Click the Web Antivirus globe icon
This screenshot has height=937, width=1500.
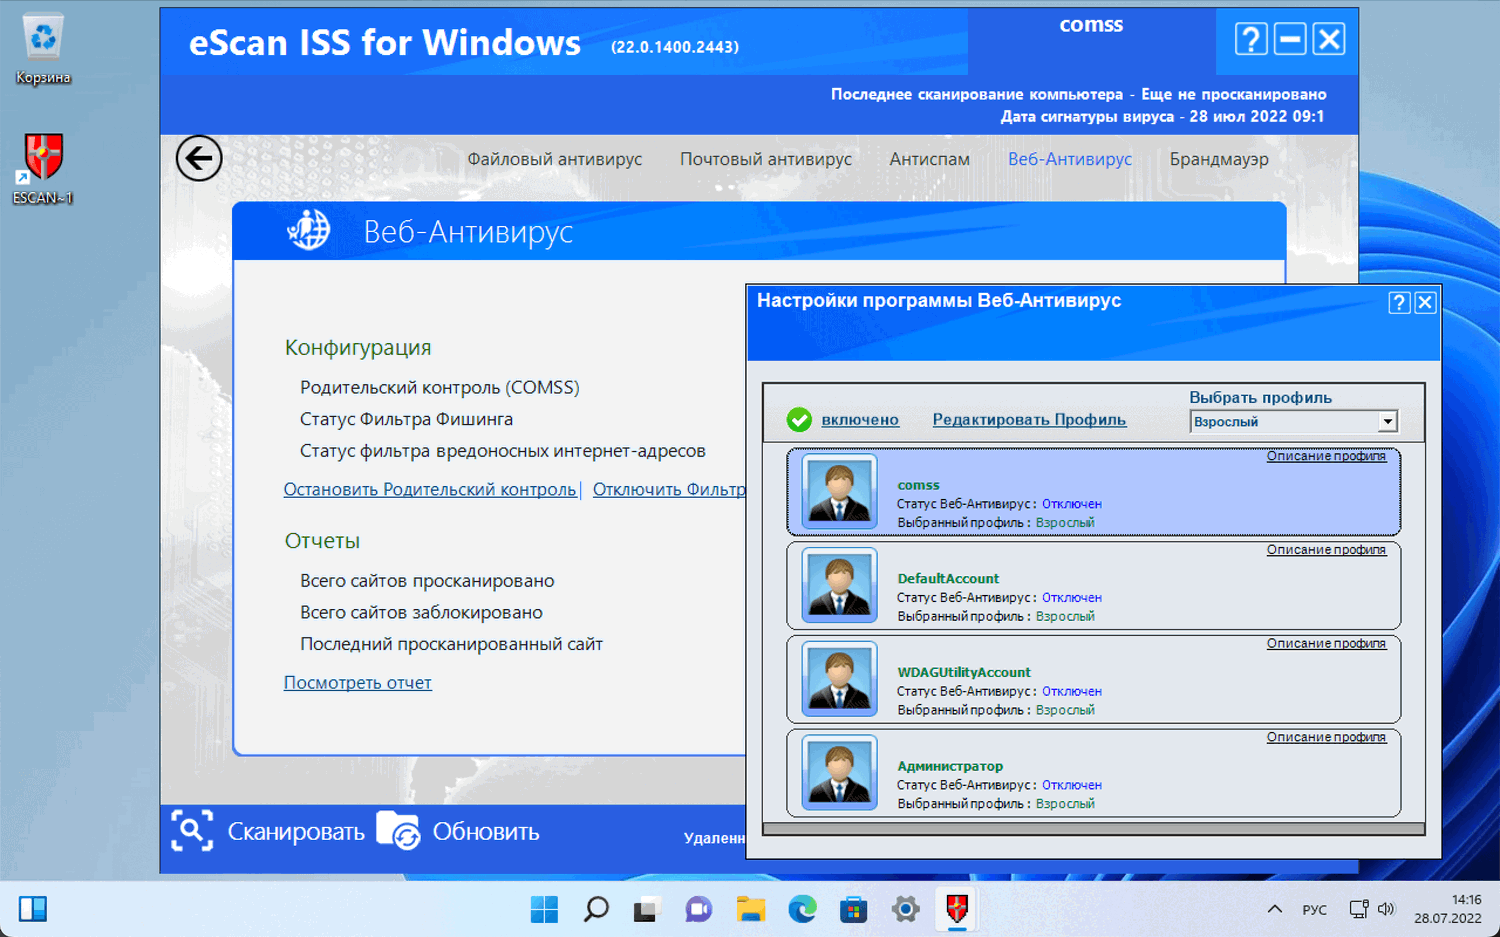click(309, 231)
